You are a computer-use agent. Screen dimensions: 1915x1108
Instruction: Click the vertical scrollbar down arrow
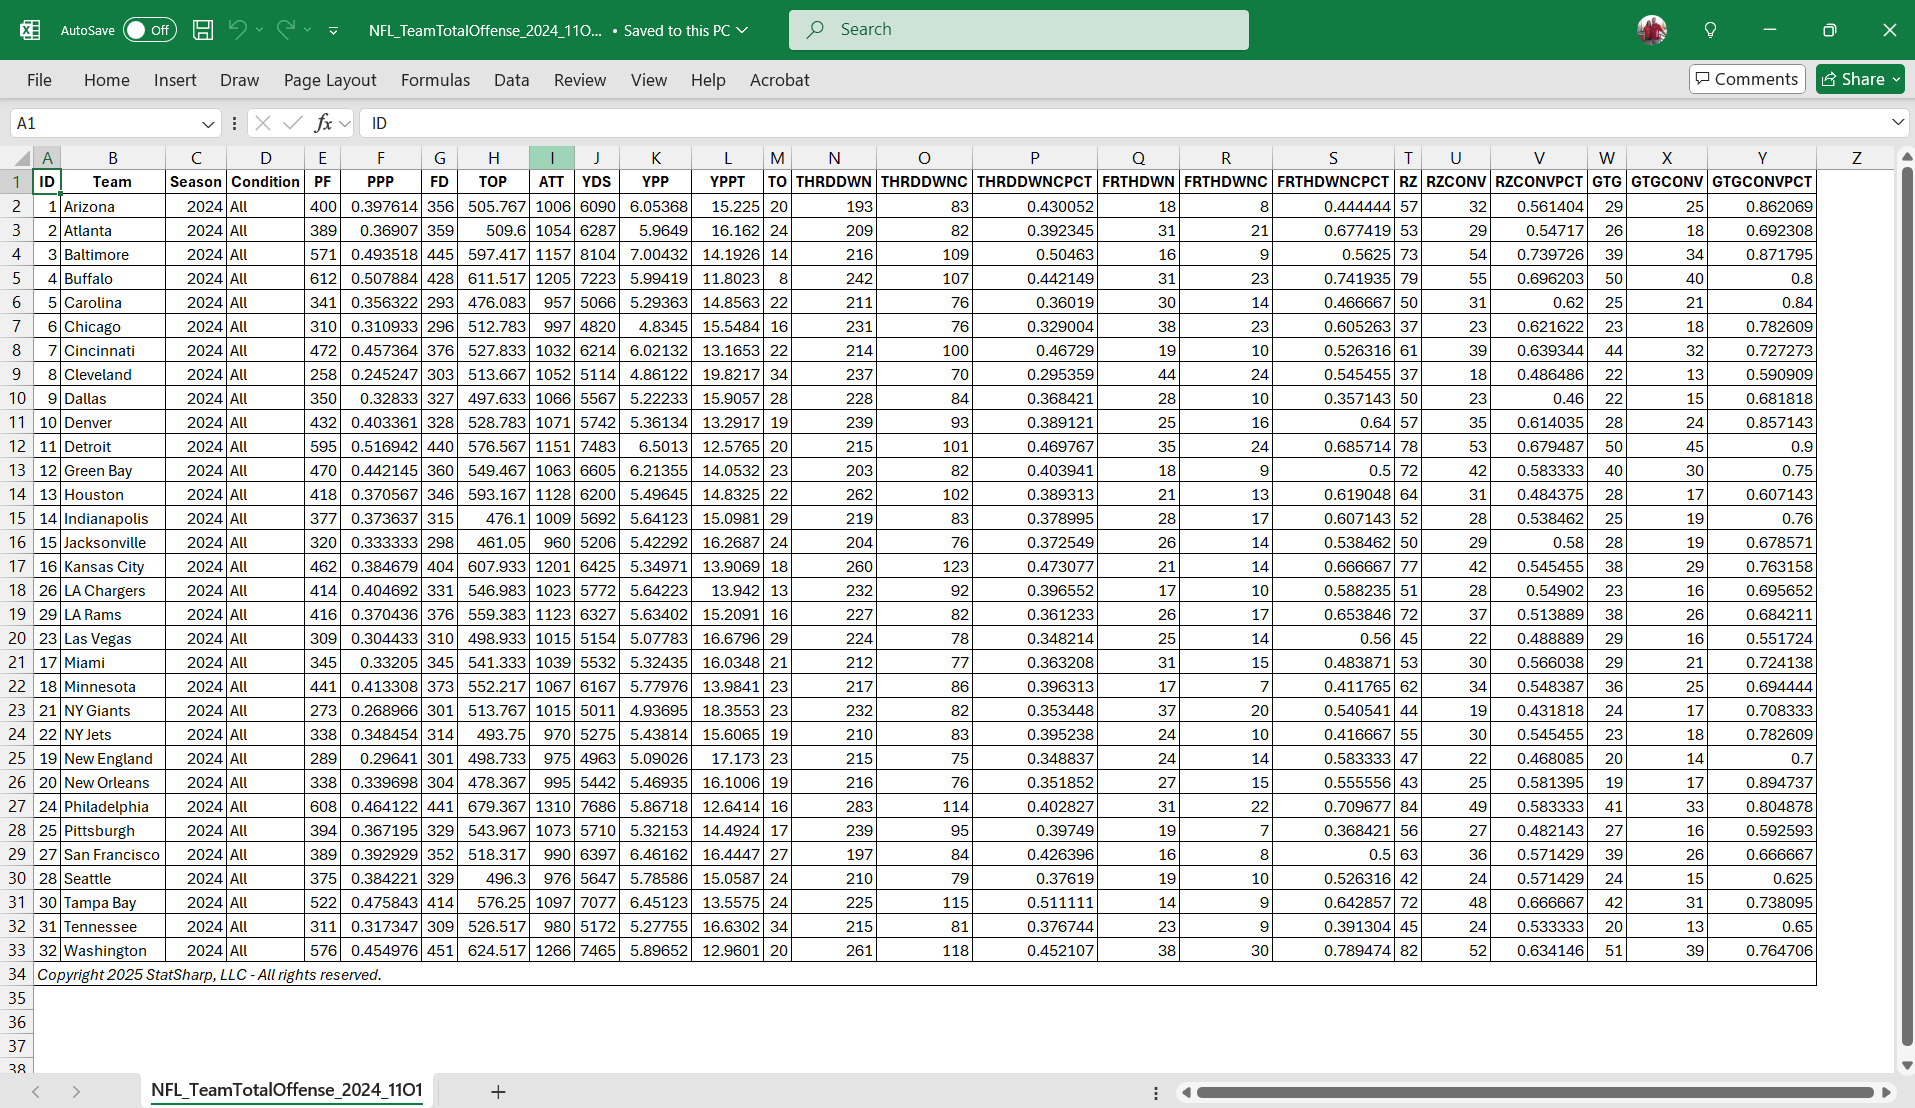(x=1906, y=1065)
